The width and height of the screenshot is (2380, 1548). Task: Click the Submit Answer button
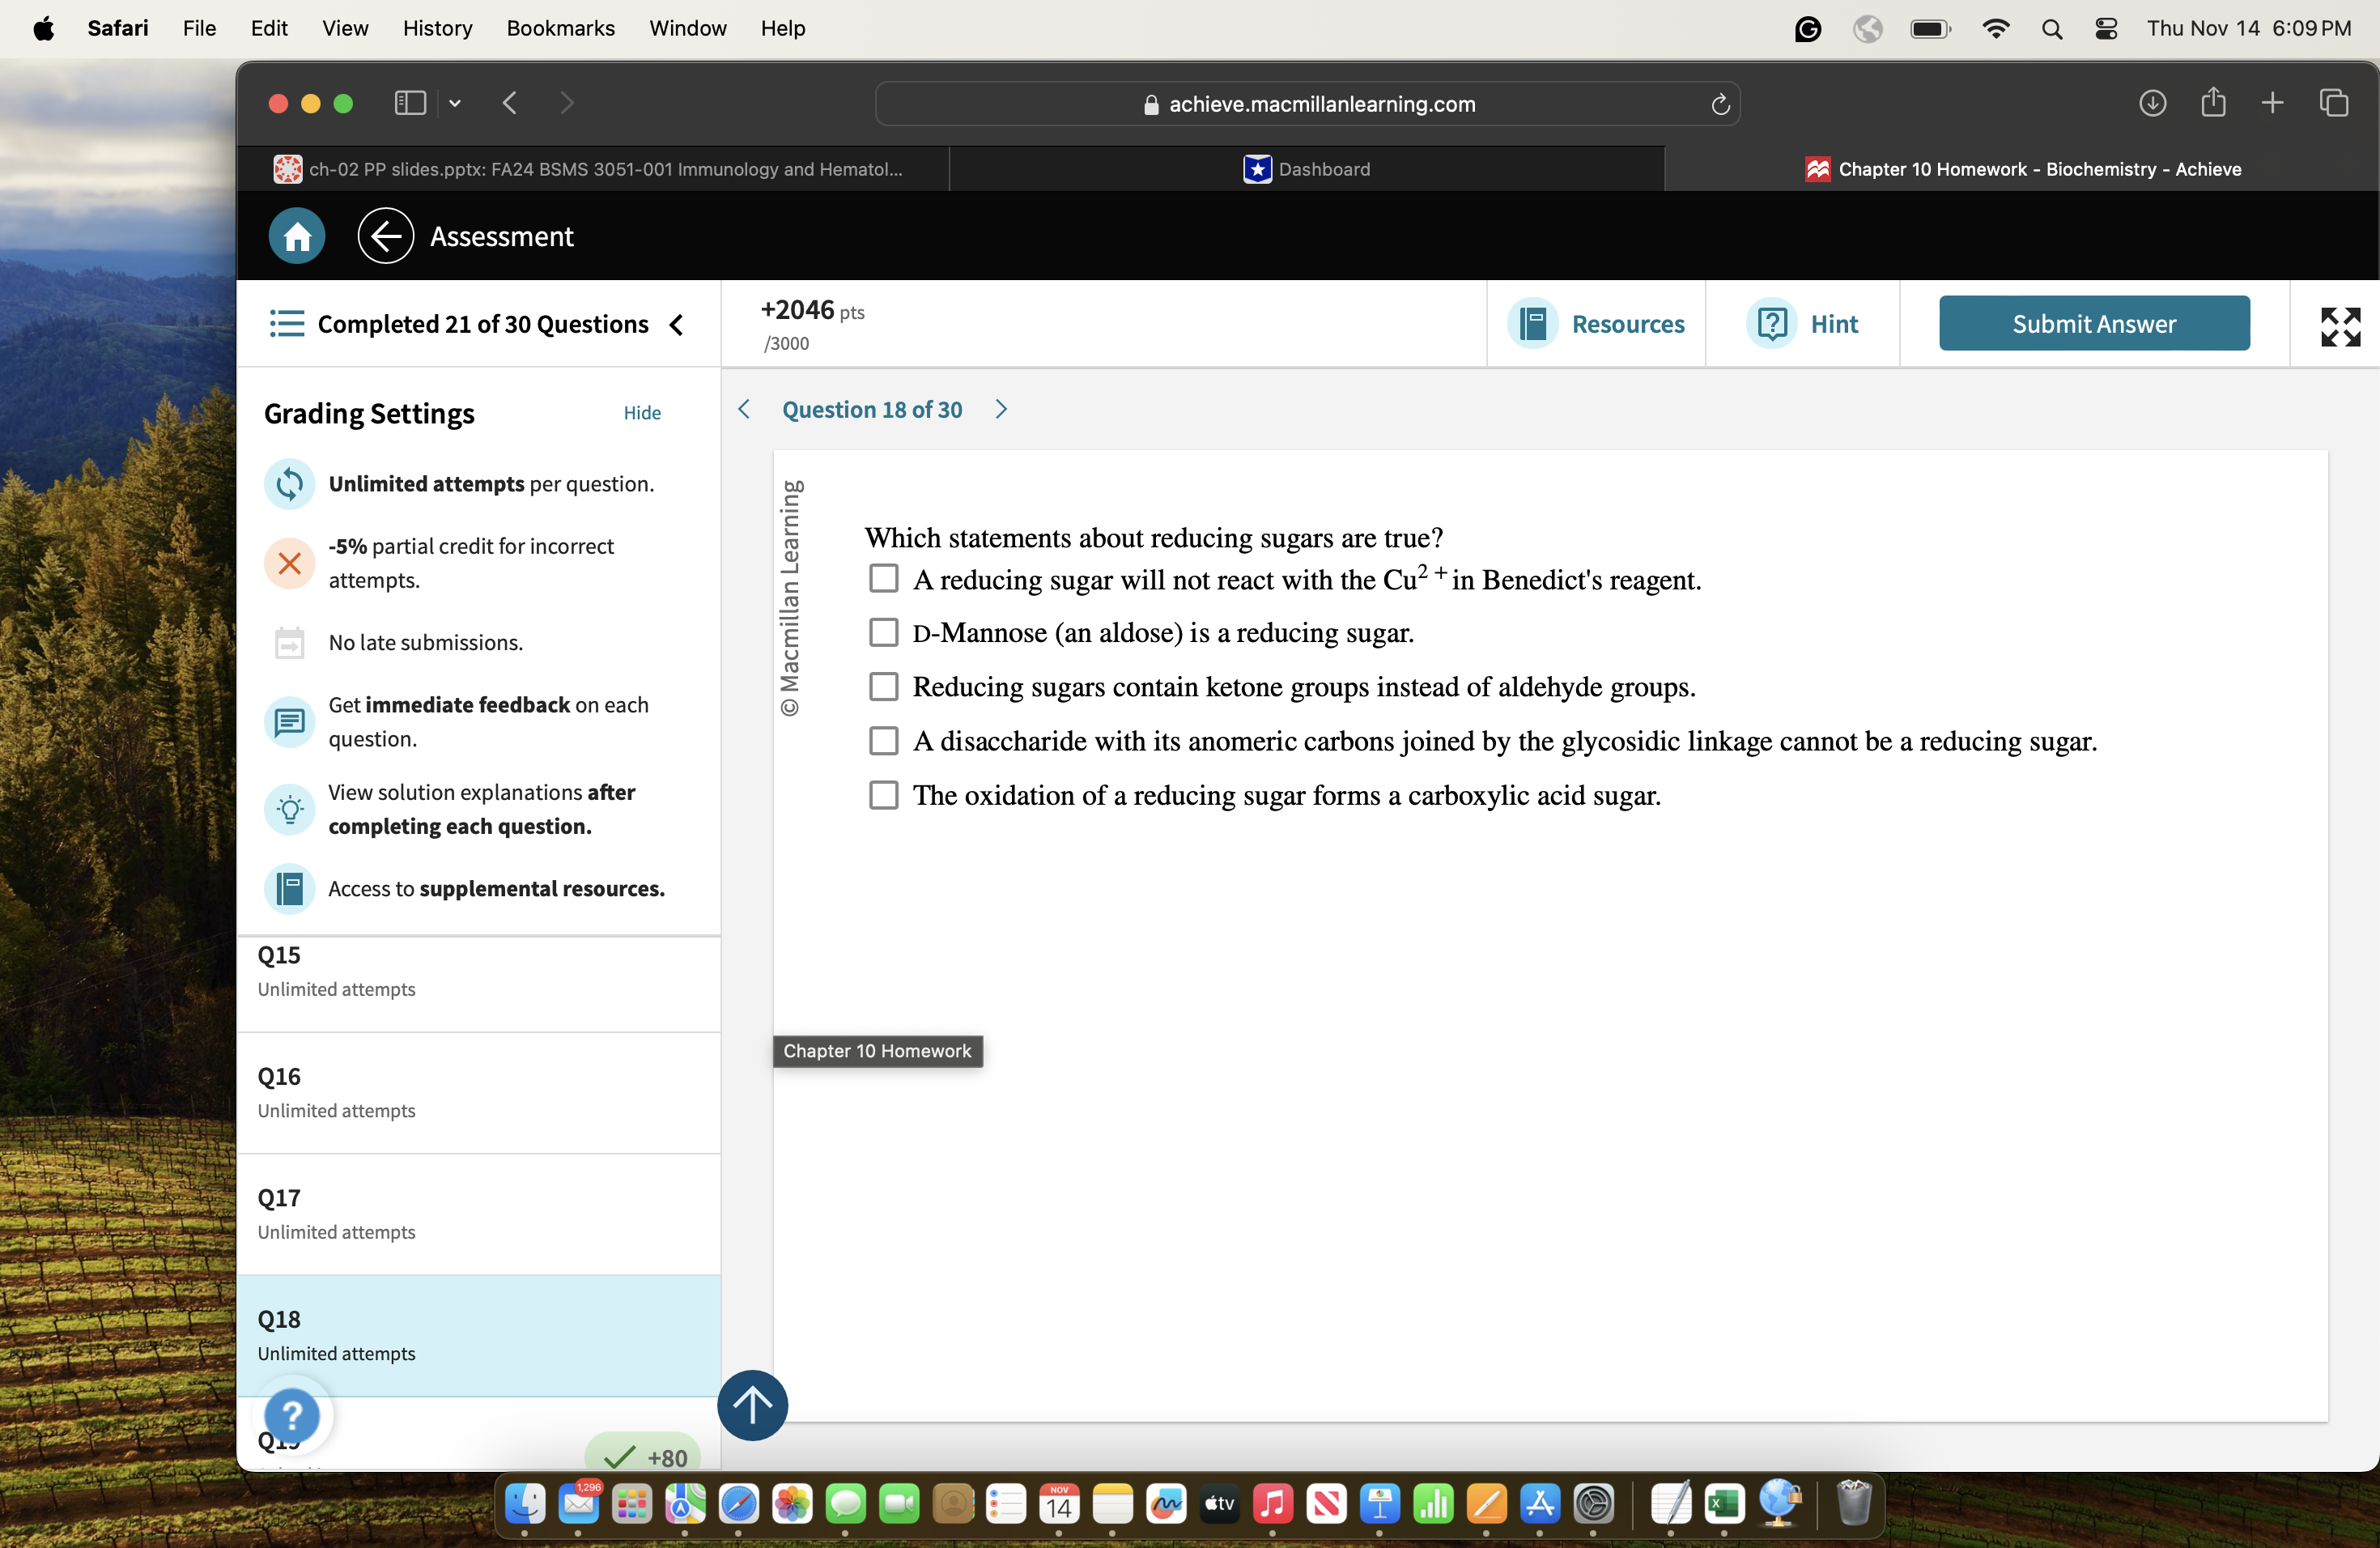[x=2094, y=323]
